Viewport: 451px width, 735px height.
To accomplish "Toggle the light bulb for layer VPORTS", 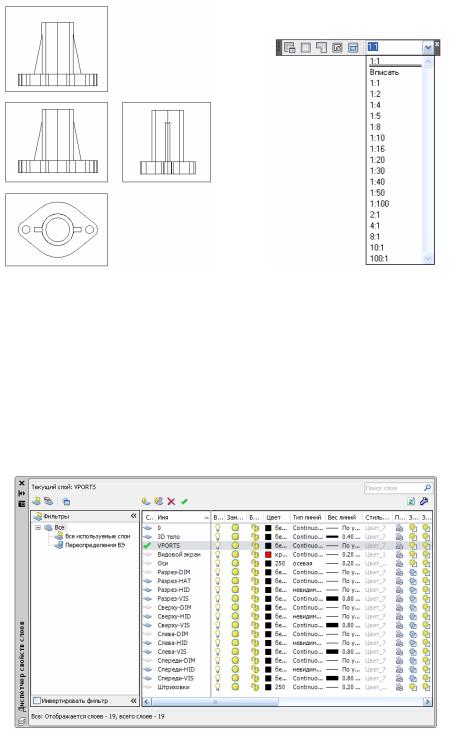I will (x=218, y=545).
